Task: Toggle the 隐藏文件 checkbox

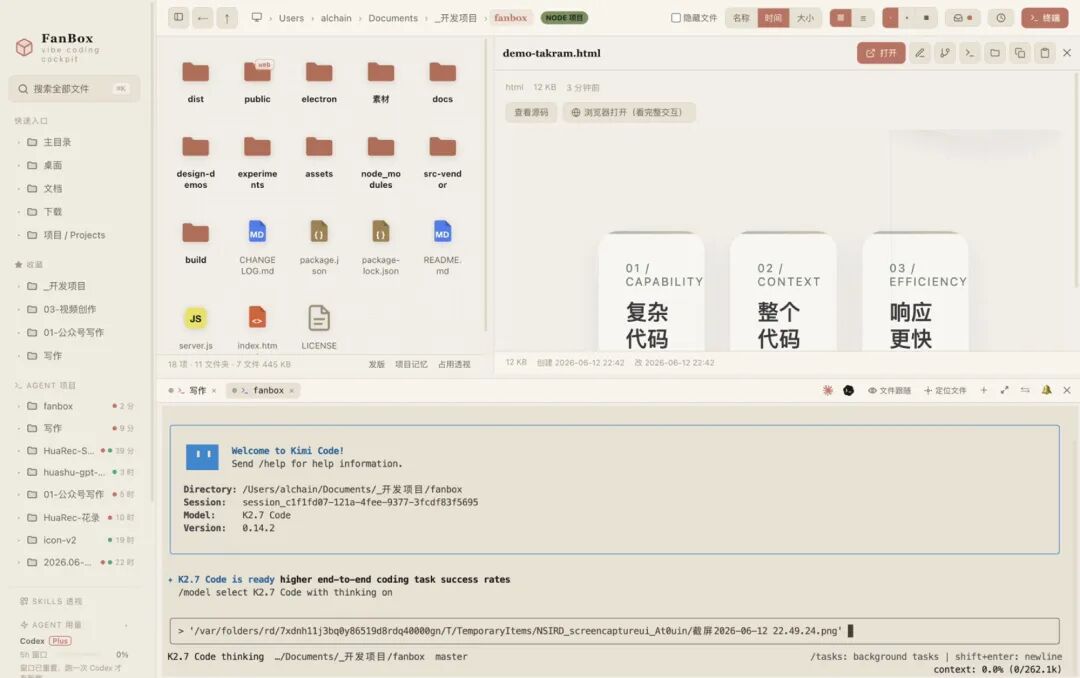Action: click(676, 18)
